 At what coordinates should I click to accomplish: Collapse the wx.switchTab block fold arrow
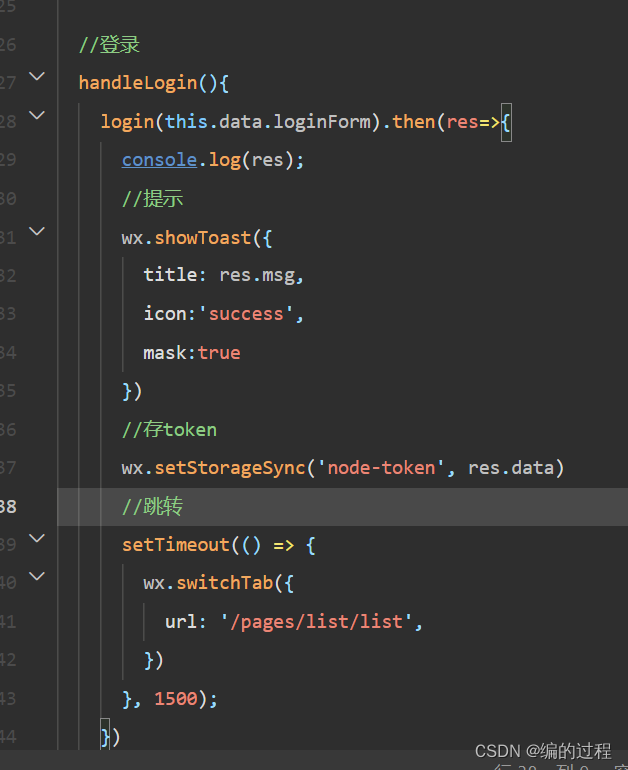click(x=37, y=576)
